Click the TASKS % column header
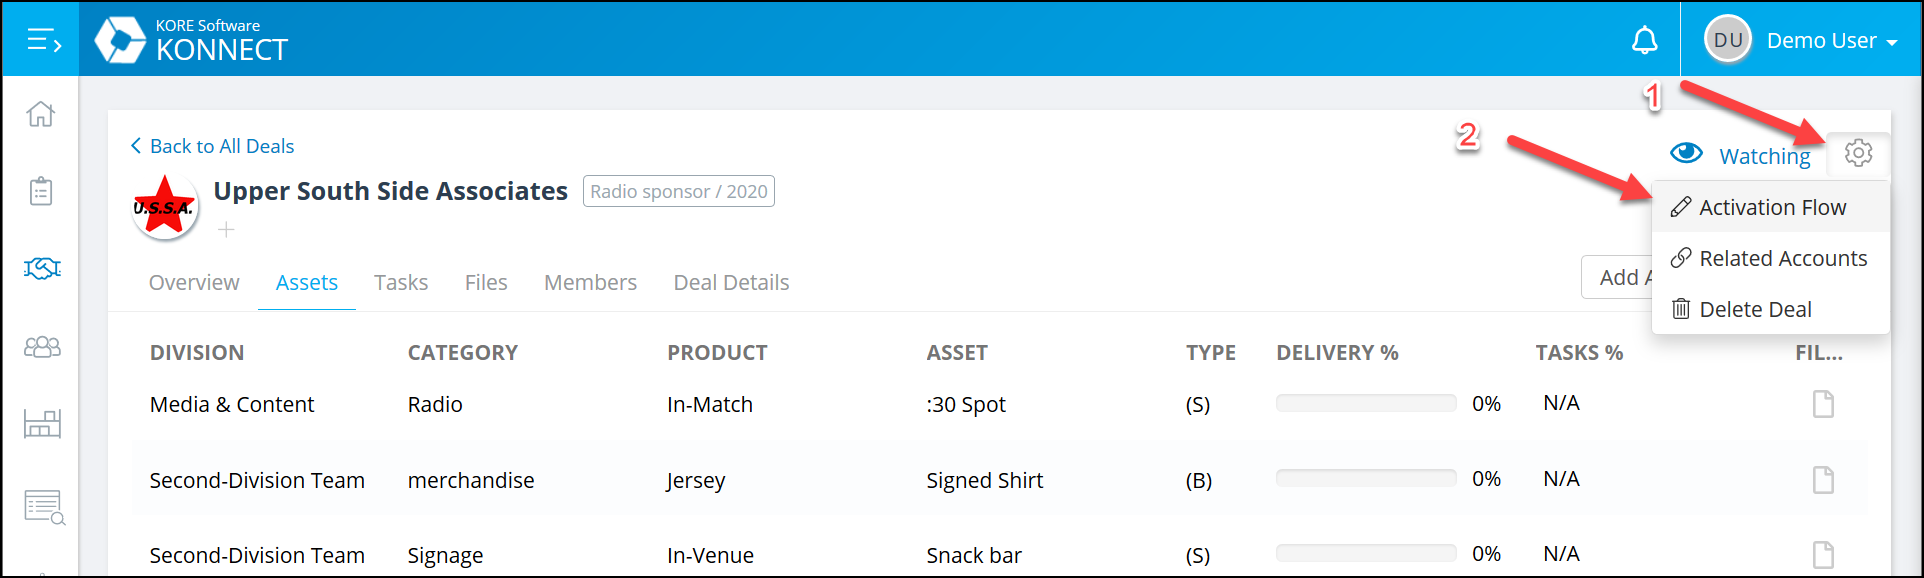The height and width of the screenshot is (578, 1924). click(x=1579, y=353)
